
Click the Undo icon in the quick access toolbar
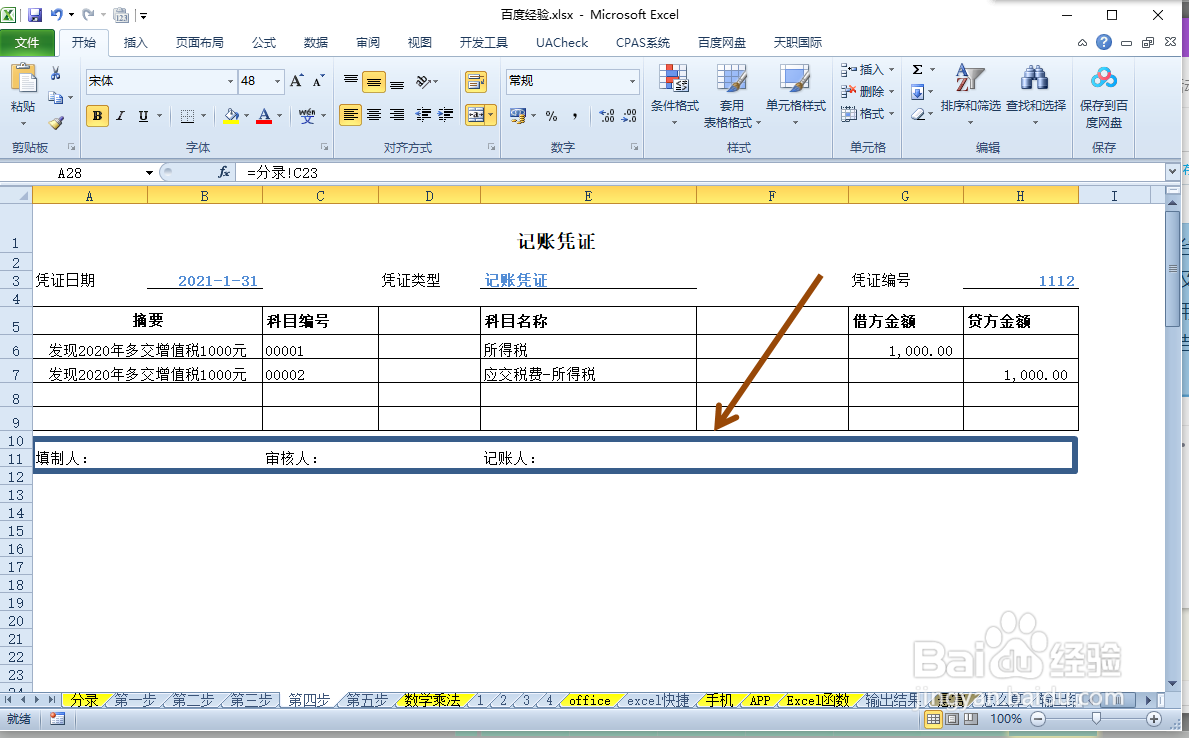pyautogui.click(x=57, y=14)
